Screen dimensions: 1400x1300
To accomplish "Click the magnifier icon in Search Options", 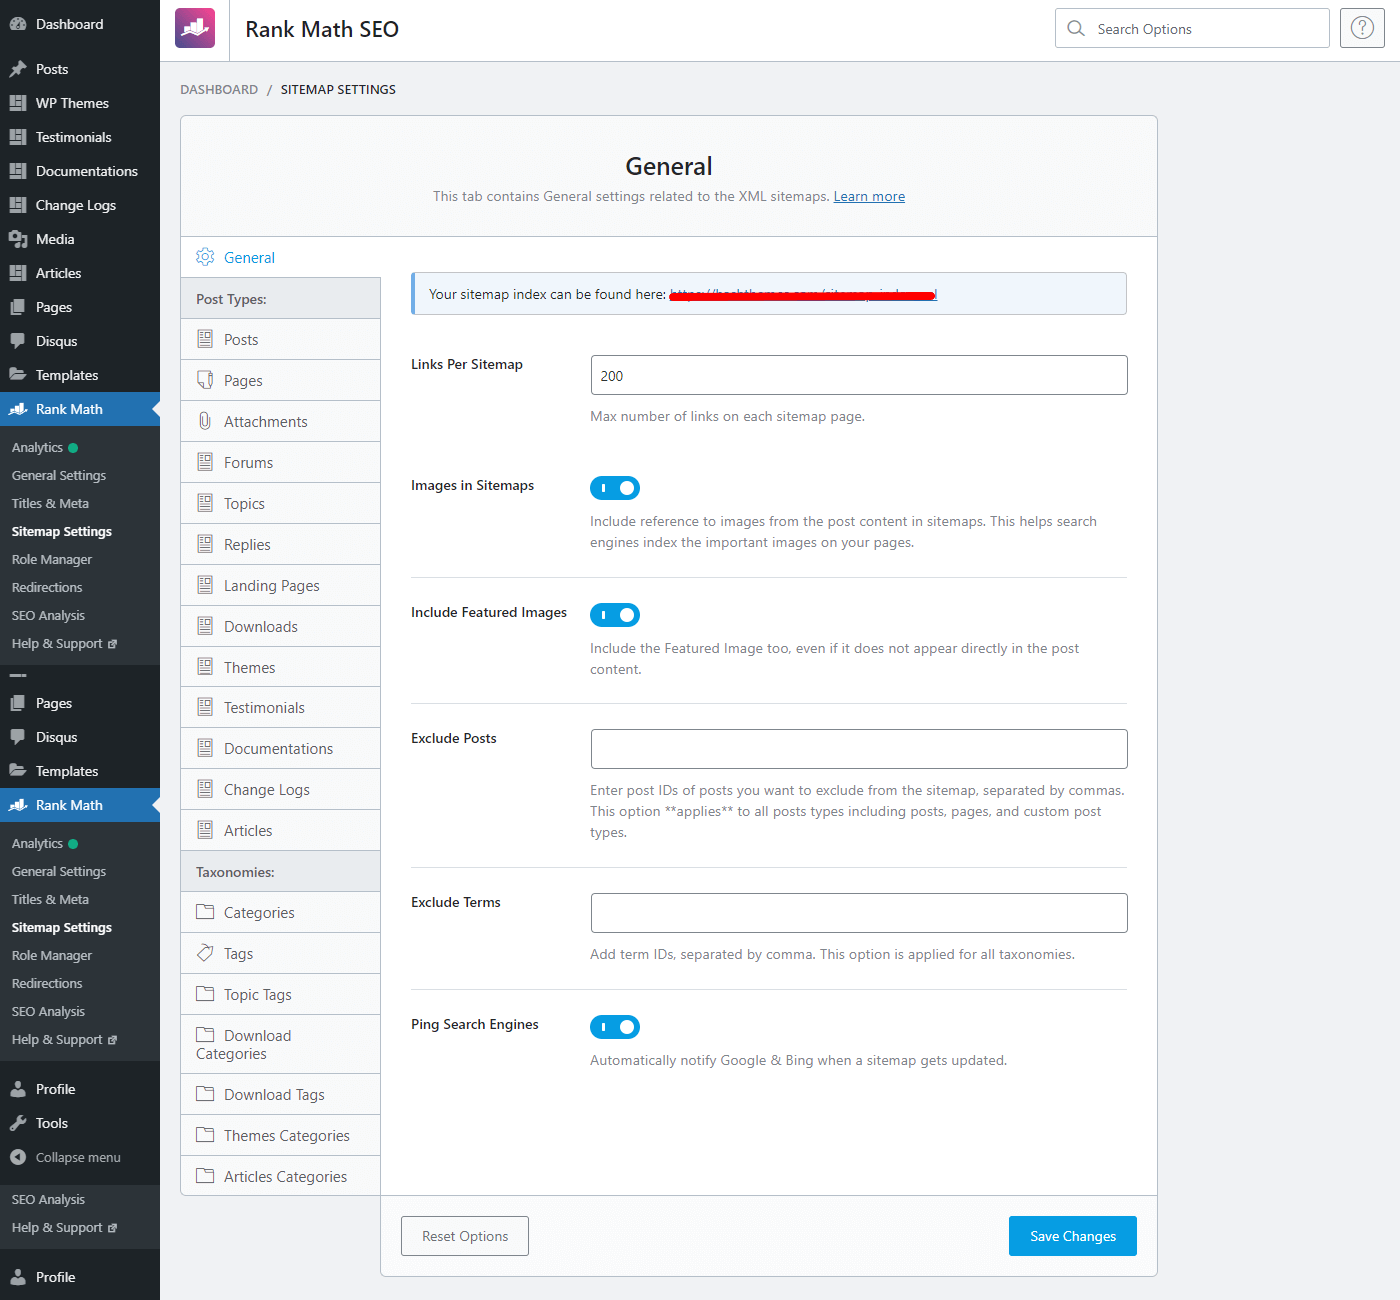I will pyautogui.click(x=1076, y=29).
